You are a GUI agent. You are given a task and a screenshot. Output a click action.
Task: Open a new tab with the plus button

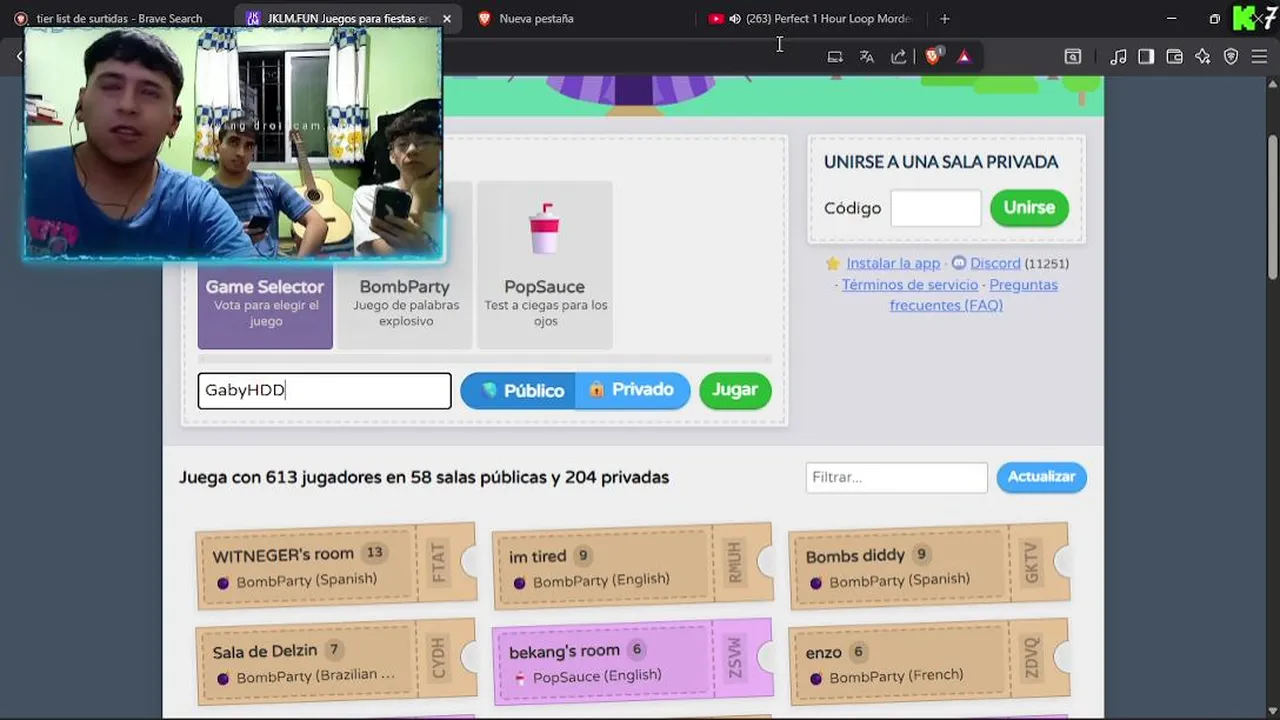pos(944,18)
